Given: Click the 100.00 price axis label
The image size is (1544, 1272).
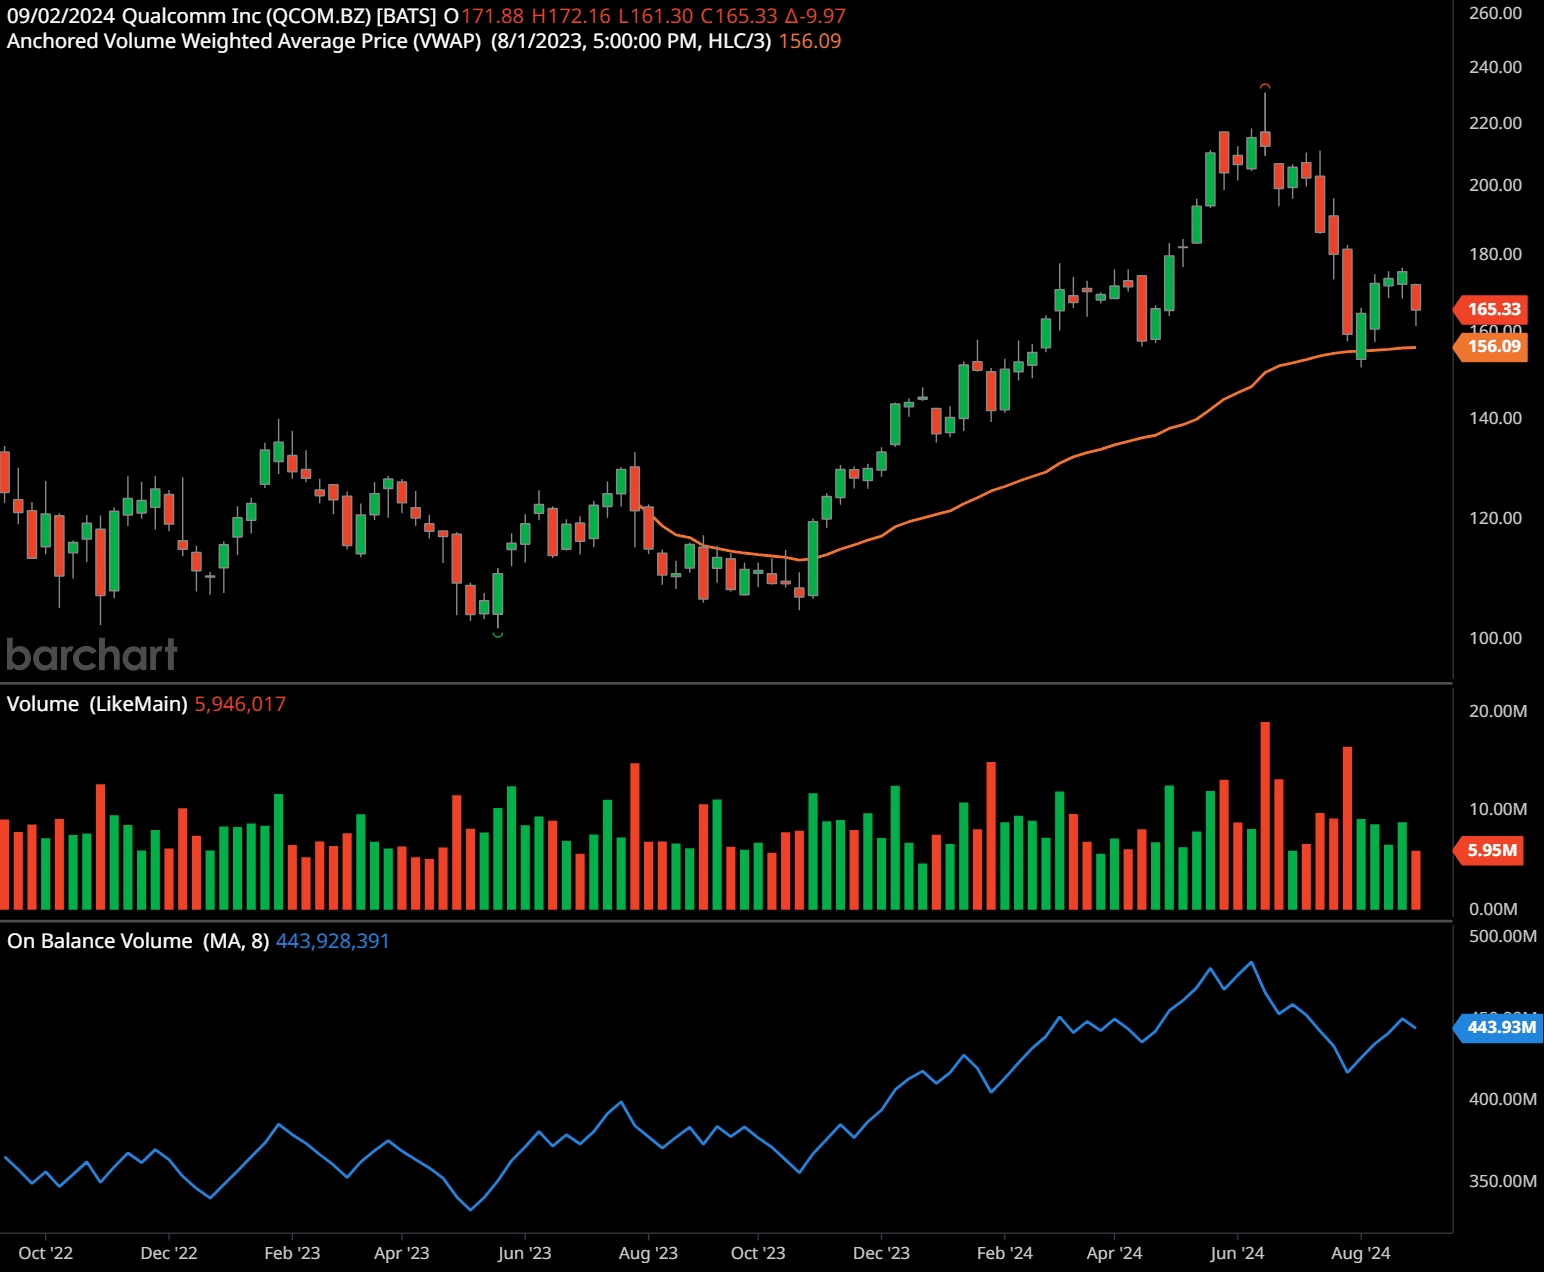Looking at the screenshot, I should coord(1495,638).
